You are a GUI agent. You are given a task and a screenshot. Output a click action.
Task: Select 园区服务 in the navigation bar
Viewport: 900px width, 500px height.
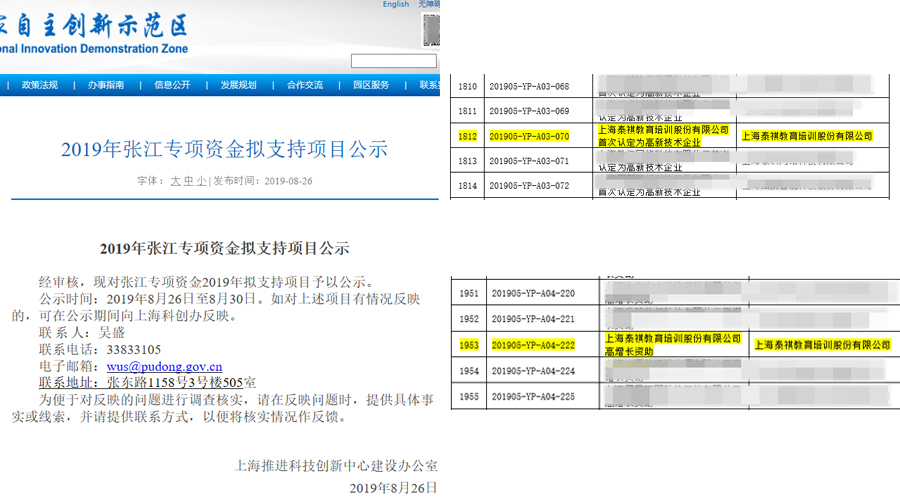(371, 85)
